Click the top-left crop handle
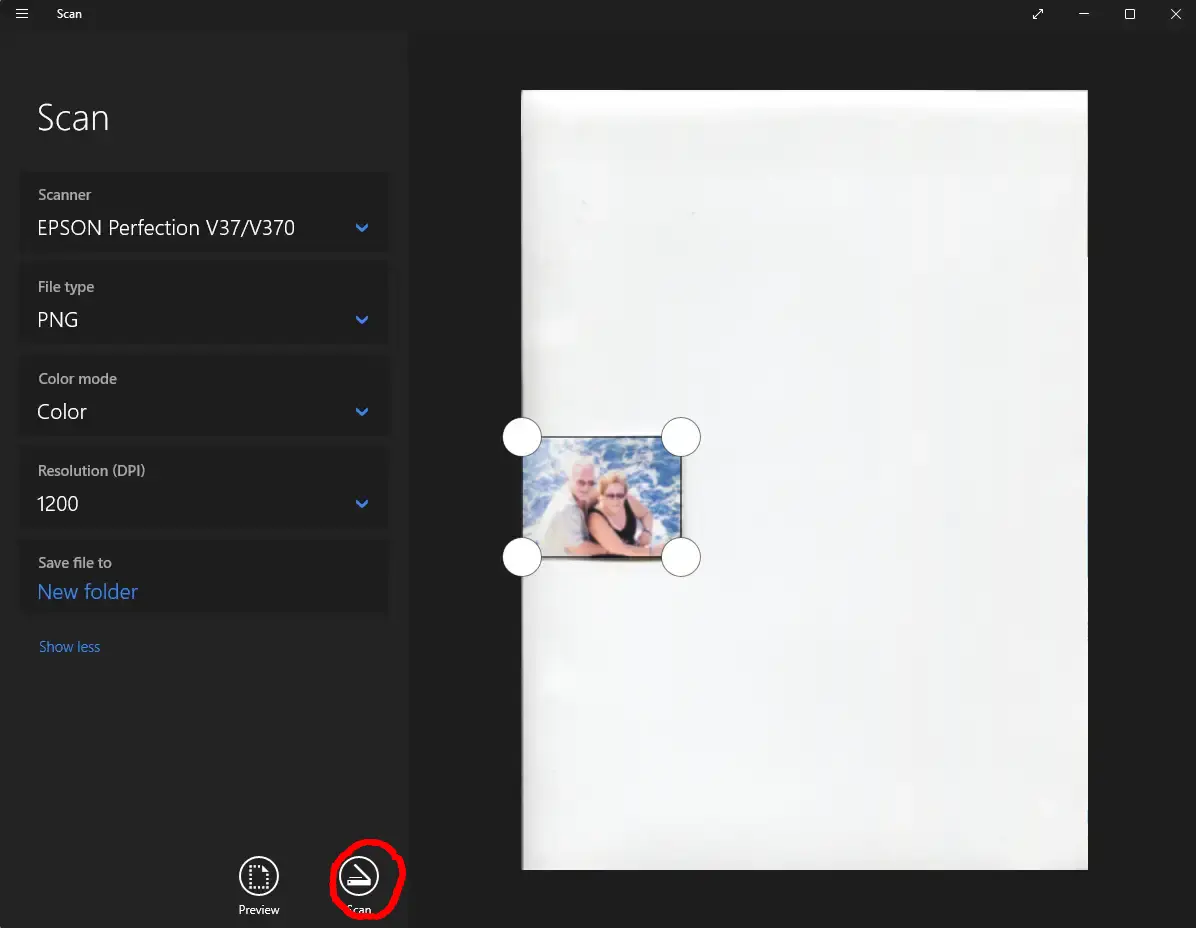The height and width of the screenshot is (928, 1196). [522, 437]
